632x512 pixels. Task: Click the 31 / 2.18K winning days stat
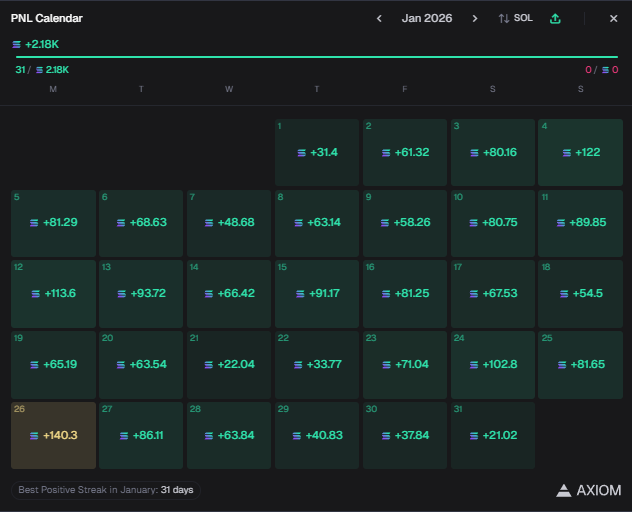point(42,70)
